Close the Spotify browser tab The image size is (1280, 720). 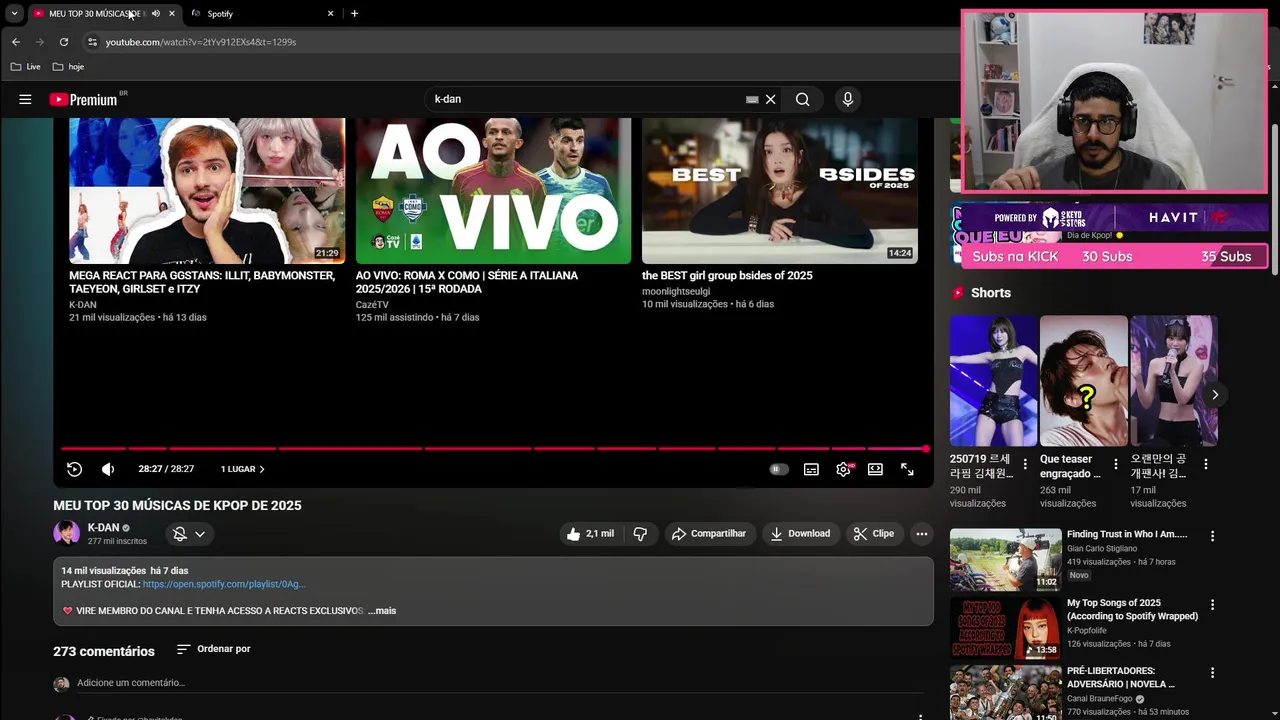pyautogui.click(x=330, y=14)
